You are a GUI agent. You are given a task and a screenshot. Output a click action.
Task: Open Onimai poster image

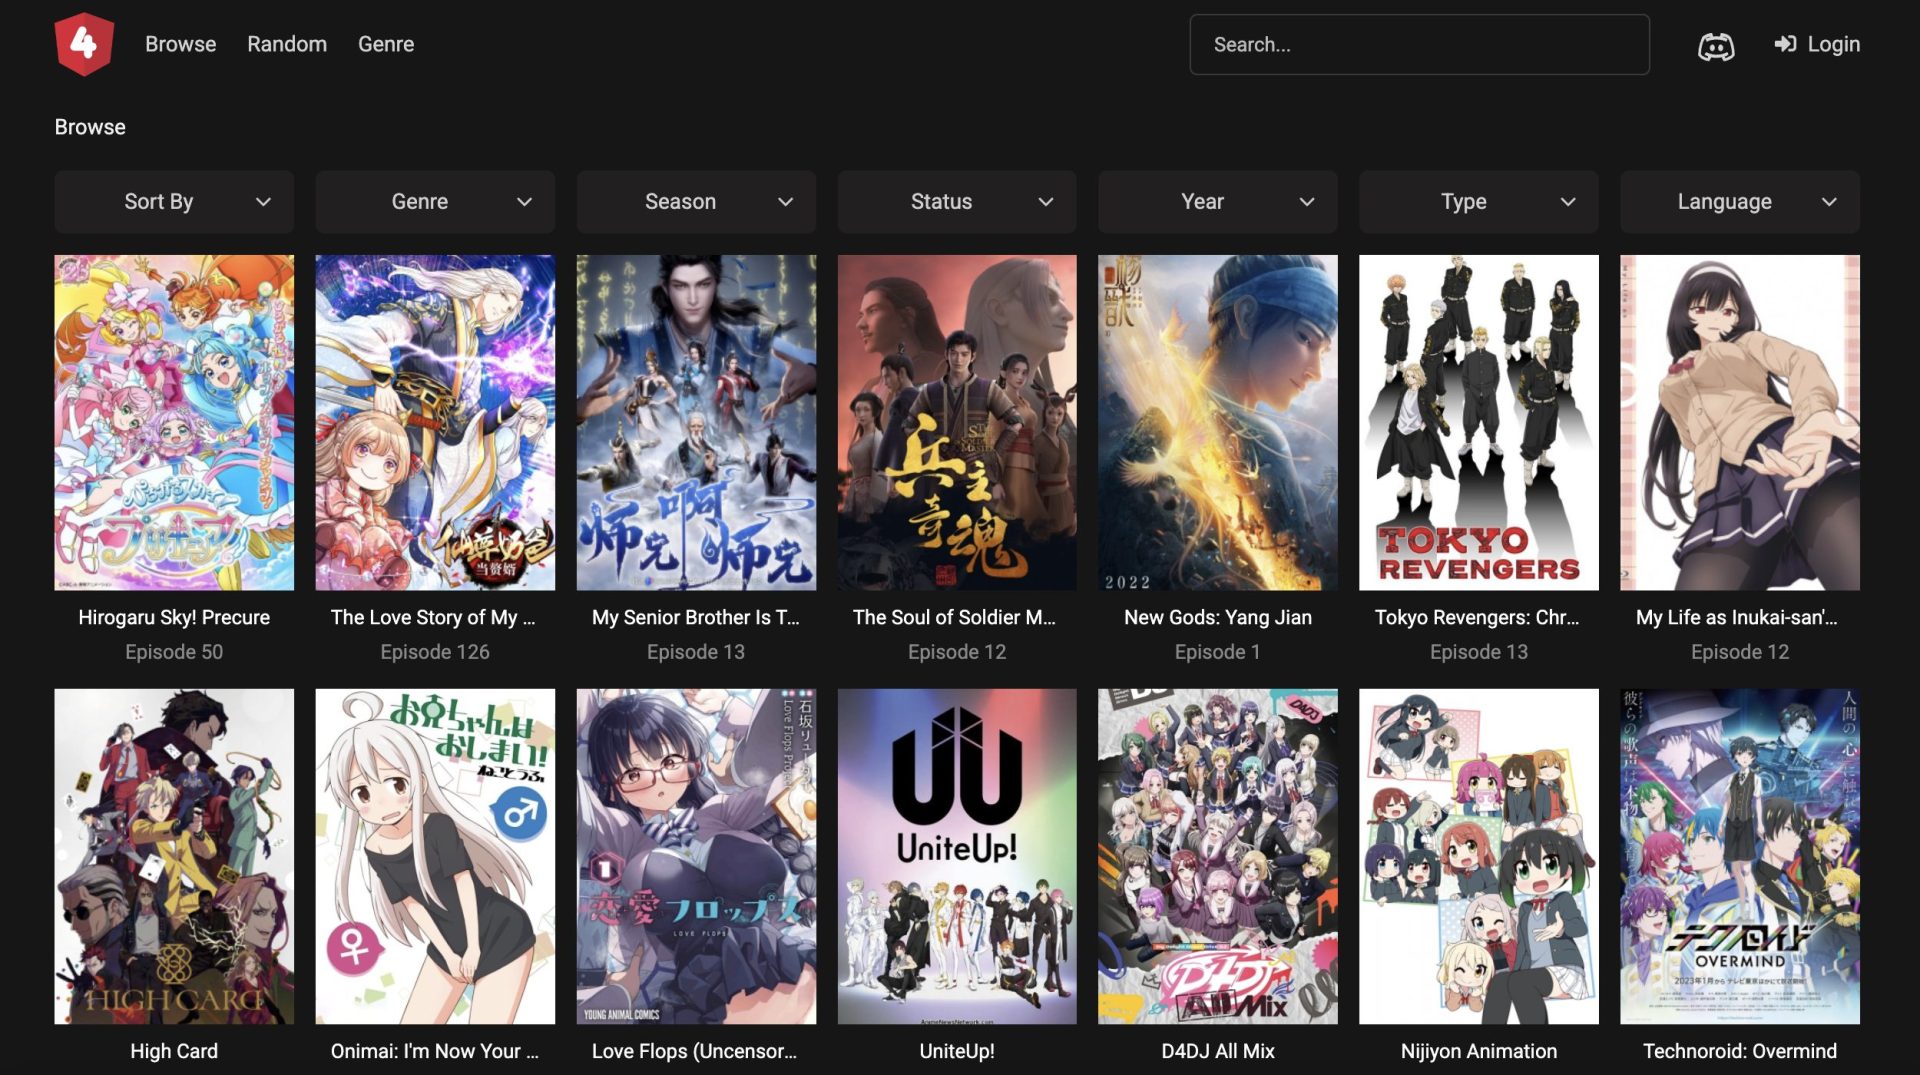[x=435, y=856]
